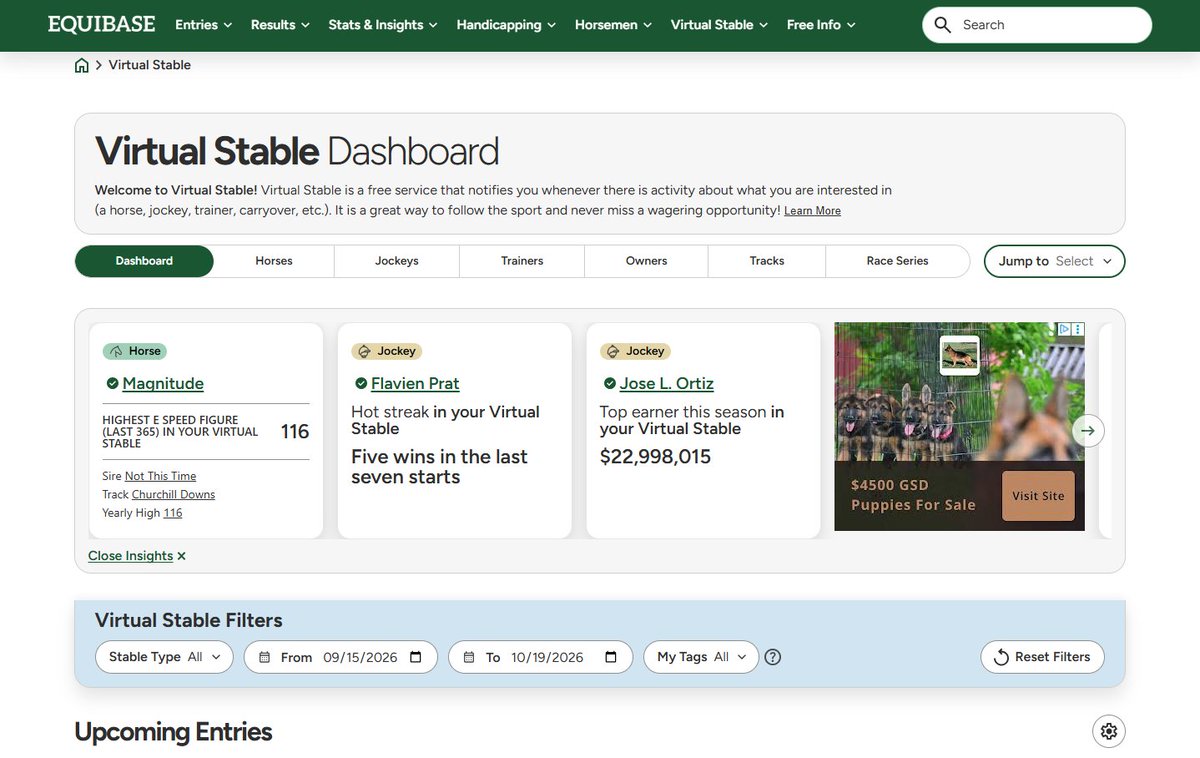Expand the Stats & Insights menu

[x=383, y=25]
